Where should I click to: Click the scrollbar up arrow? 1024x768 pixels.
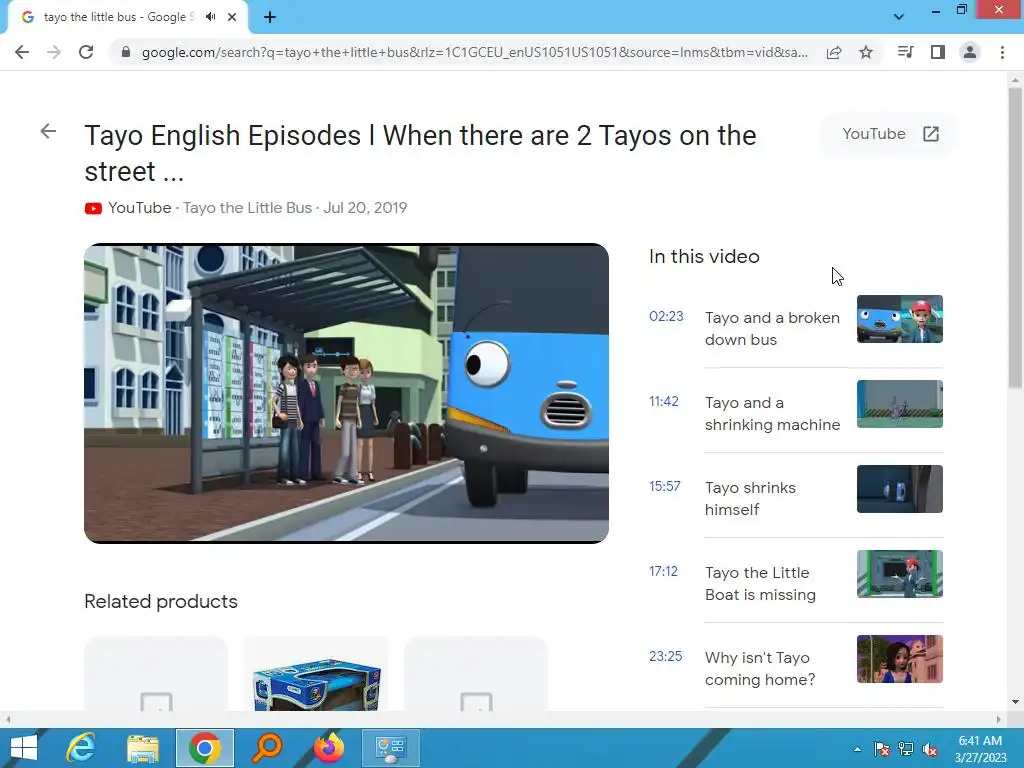coord(1015,78)
